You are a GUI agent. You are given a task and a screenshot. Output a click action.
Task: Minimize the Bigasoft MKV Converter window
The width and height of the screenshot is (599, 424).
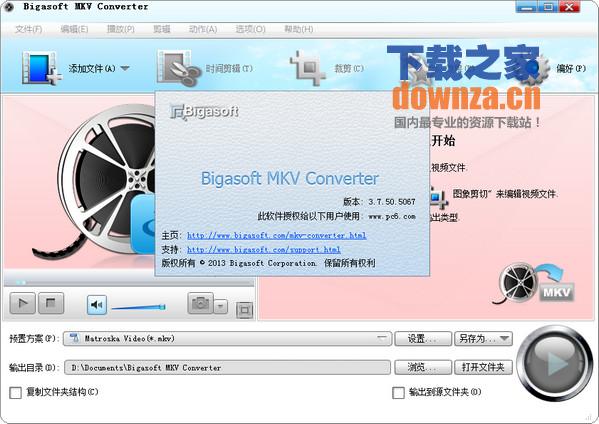pos(526,6)
